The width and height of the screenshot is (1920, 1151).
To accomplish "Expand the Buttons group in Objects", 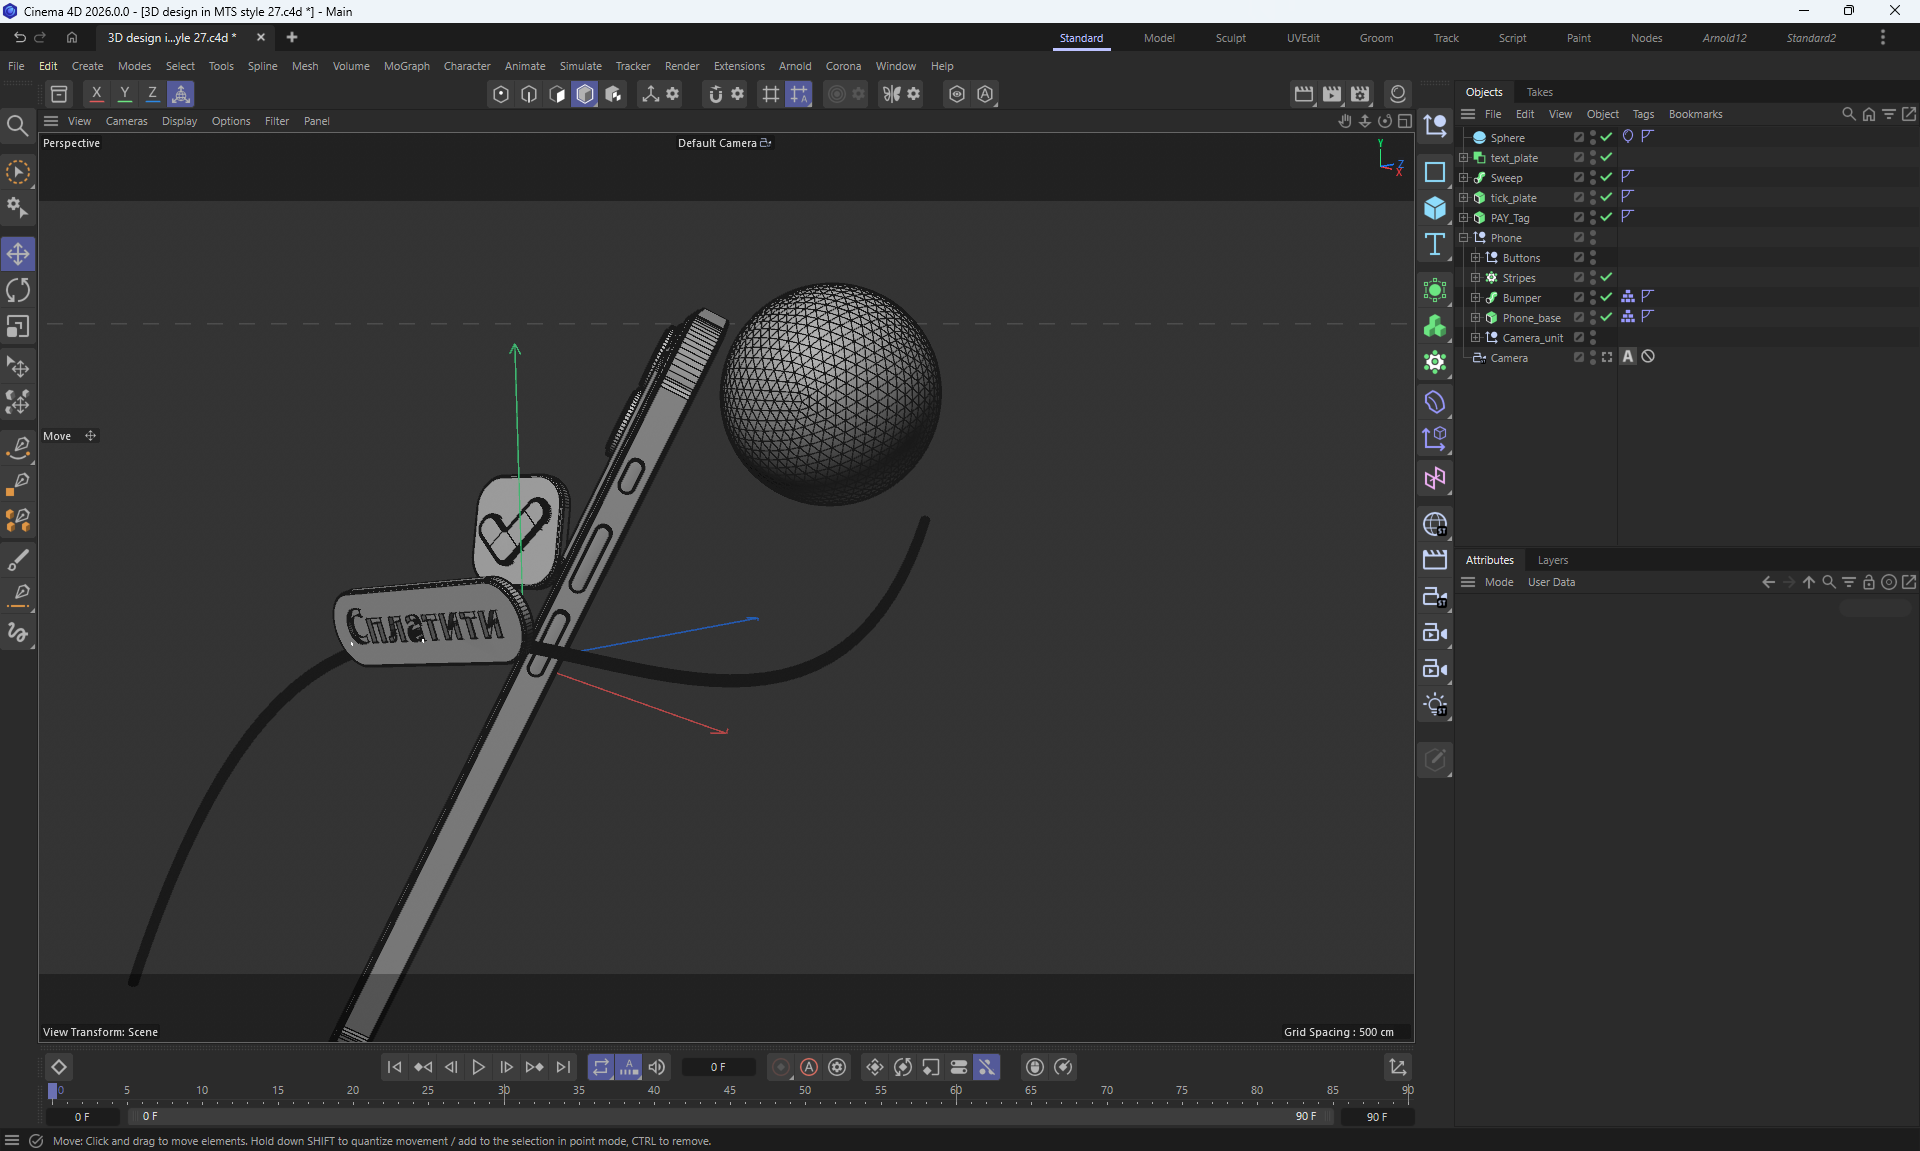I will [1476, 257].
